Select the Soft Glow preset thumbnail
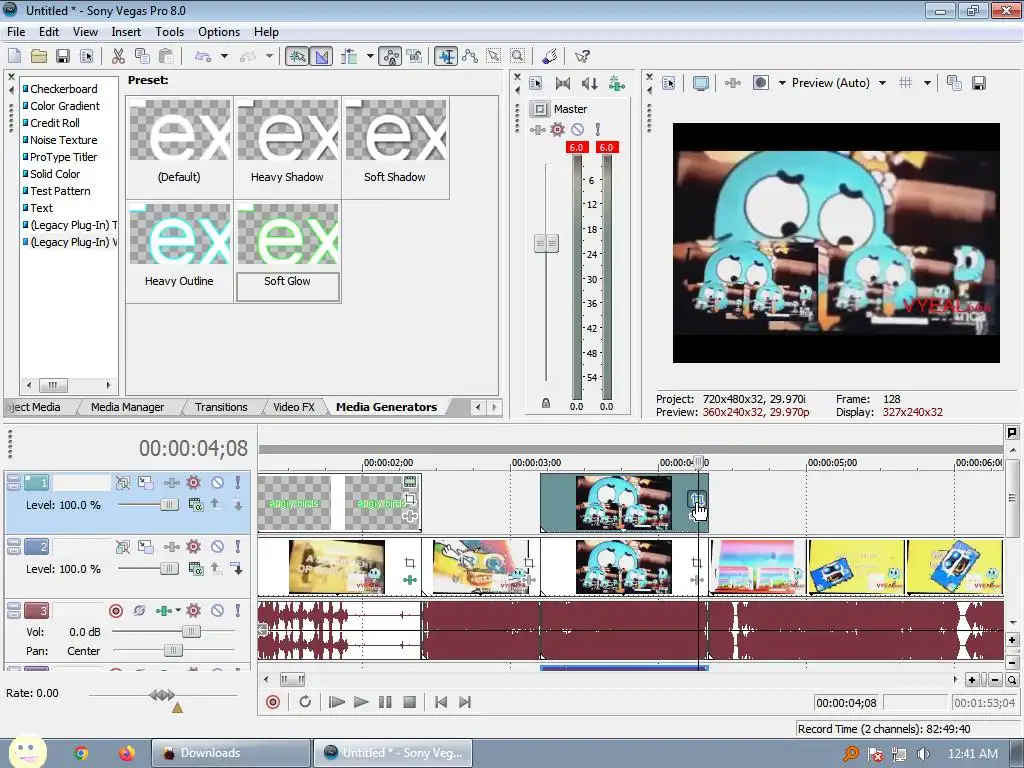This screenshot has width=1024, height=768. 287,234
